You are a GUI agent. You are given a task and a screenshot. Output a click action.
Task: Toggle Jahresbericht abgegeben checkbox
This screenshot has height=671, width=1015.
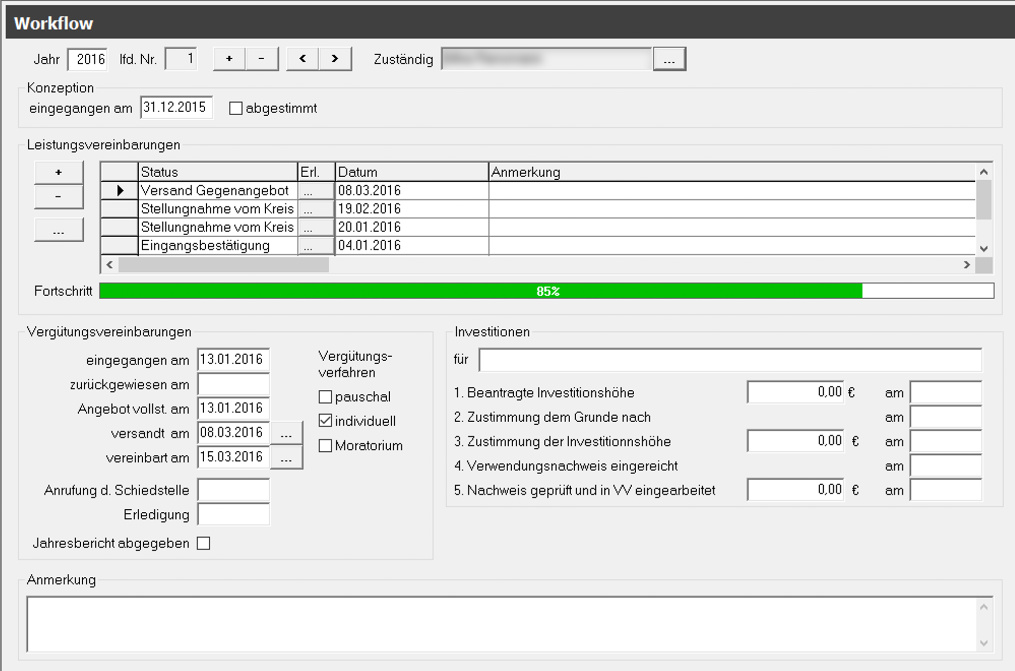pos(204,543)
